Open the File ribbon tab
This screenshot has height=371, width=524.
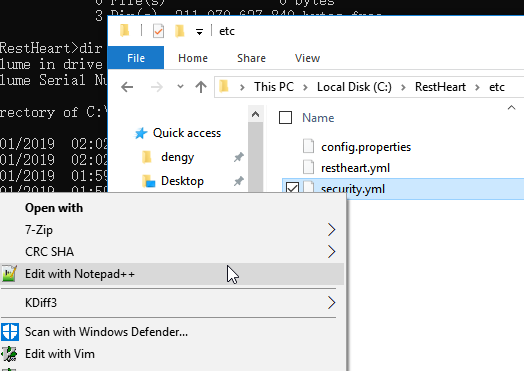(136, 58)
